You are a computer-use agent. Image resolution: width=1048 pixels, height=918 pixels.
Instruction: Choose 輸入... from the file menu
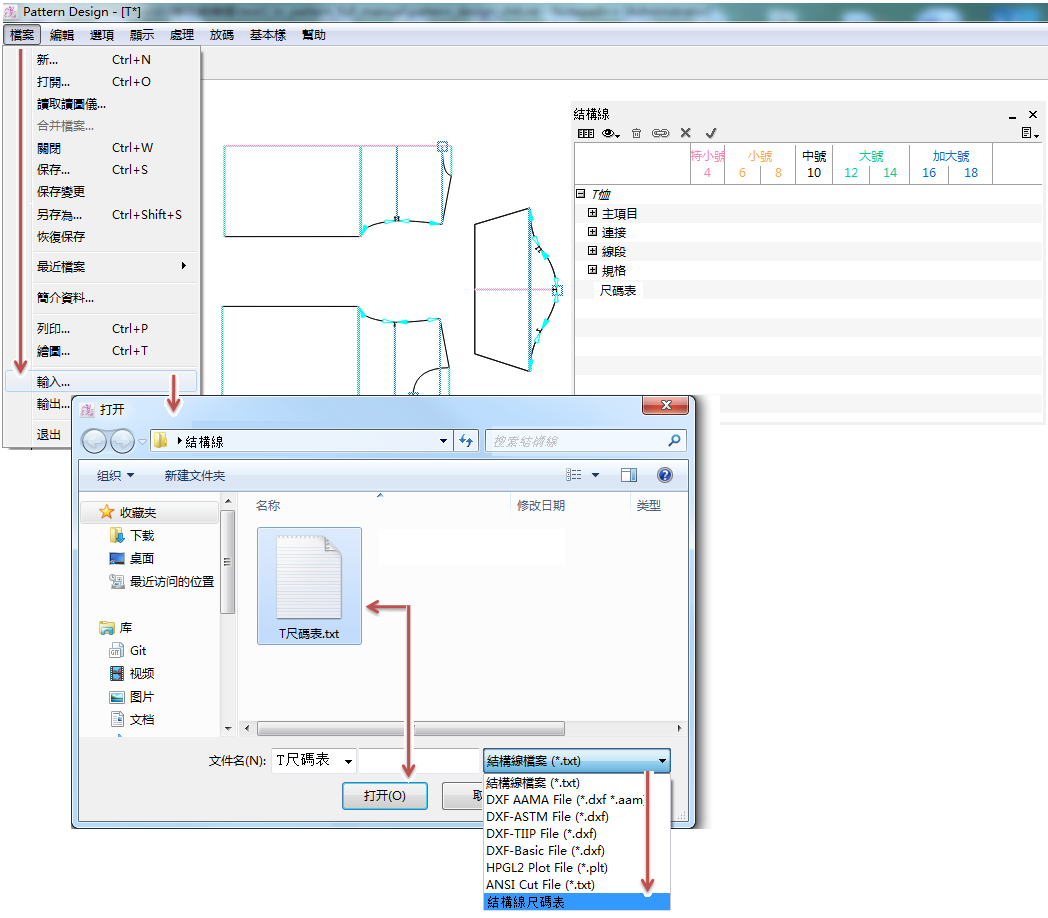pos(100,382)
